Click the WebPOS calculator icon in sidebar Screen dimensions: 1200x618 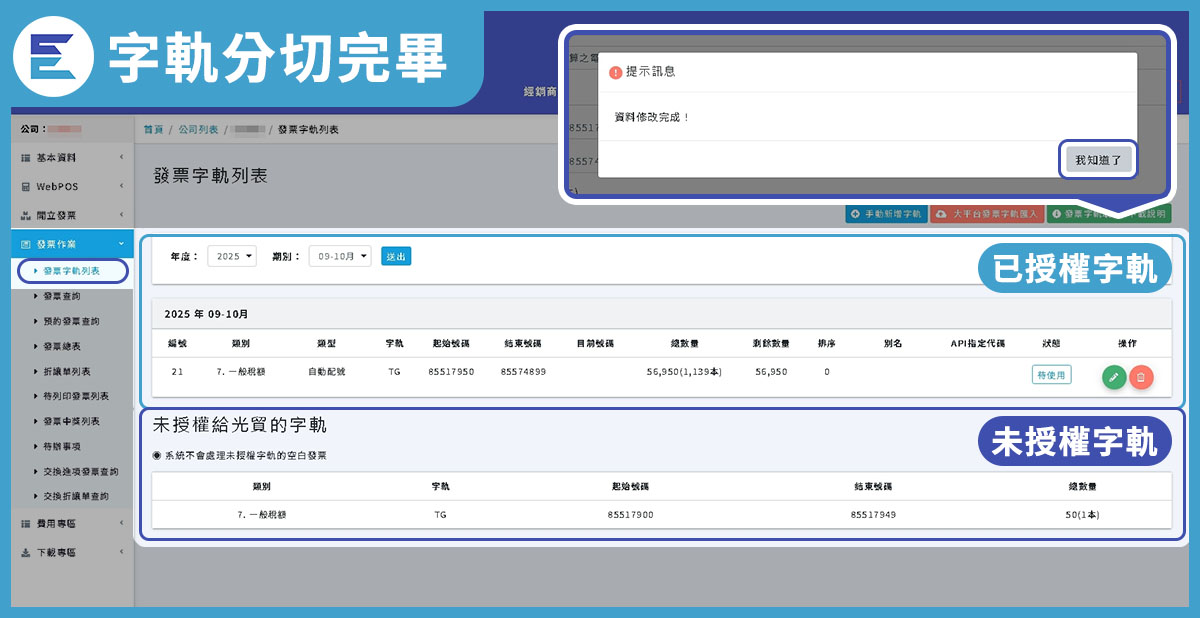(x=26, y=186)
